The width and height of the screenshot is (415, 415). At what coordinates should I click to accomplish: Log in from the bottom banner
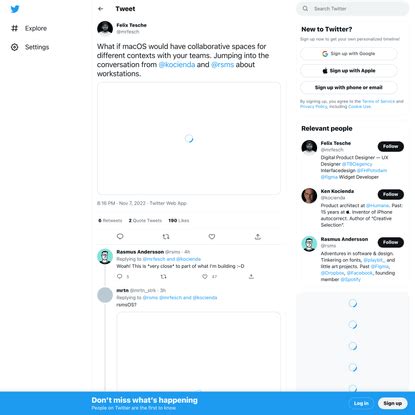(361, 403)
